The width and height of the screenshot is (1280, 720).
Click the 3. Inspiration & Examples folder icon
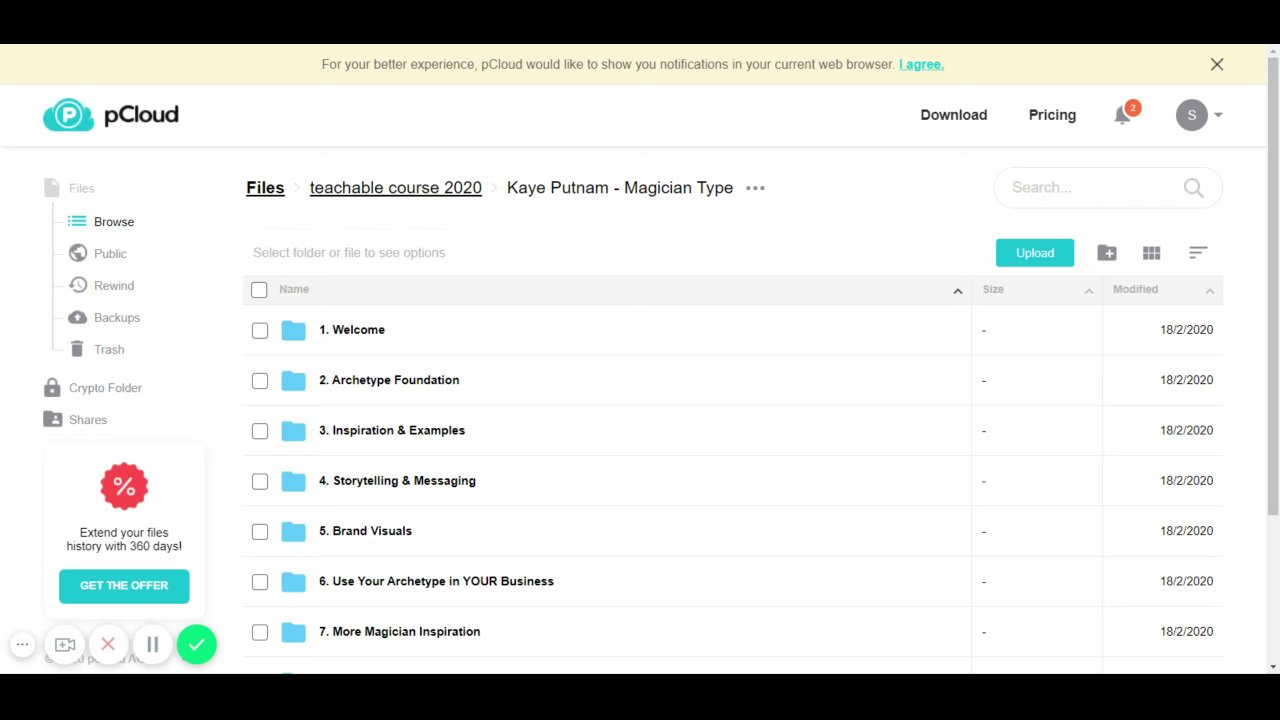click(293, 431)
